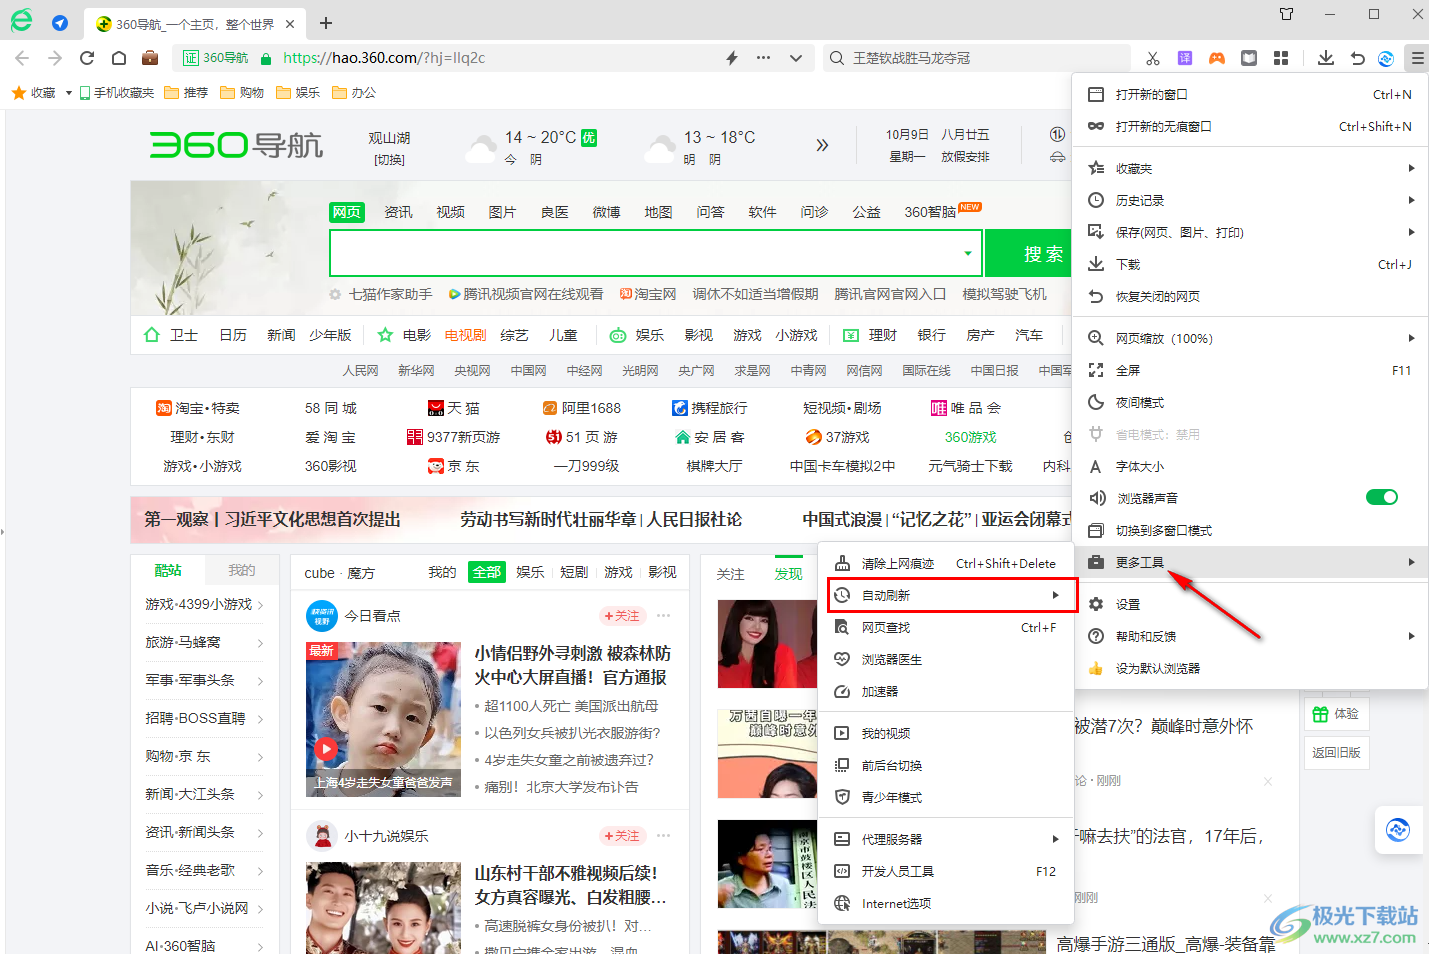Click the green 搜索 button
Screen dimensions: 1429x954
pos(1029,253)
